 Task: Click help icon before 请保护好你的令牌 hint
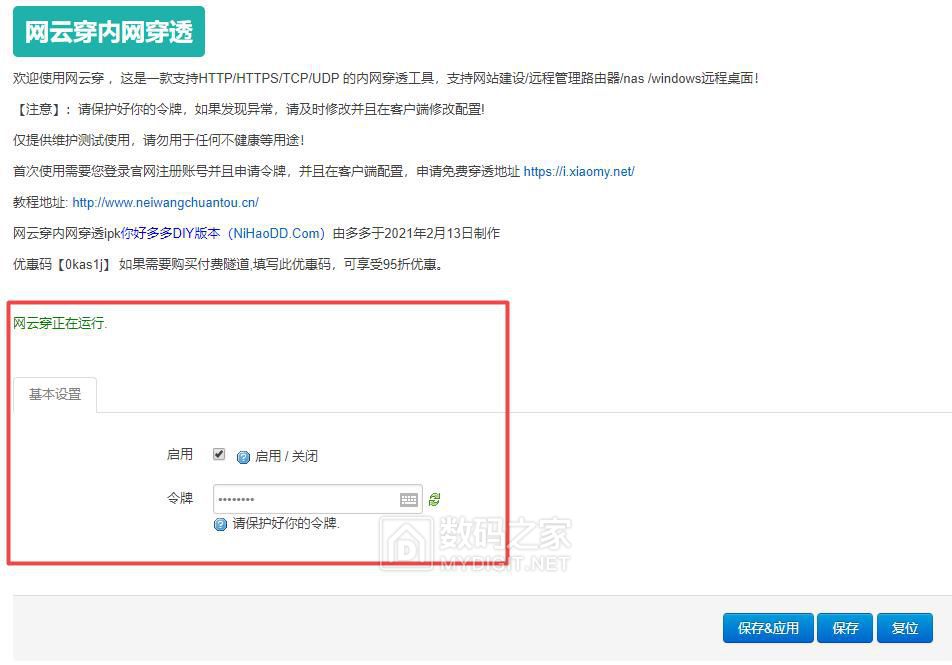tap(221, 524)
